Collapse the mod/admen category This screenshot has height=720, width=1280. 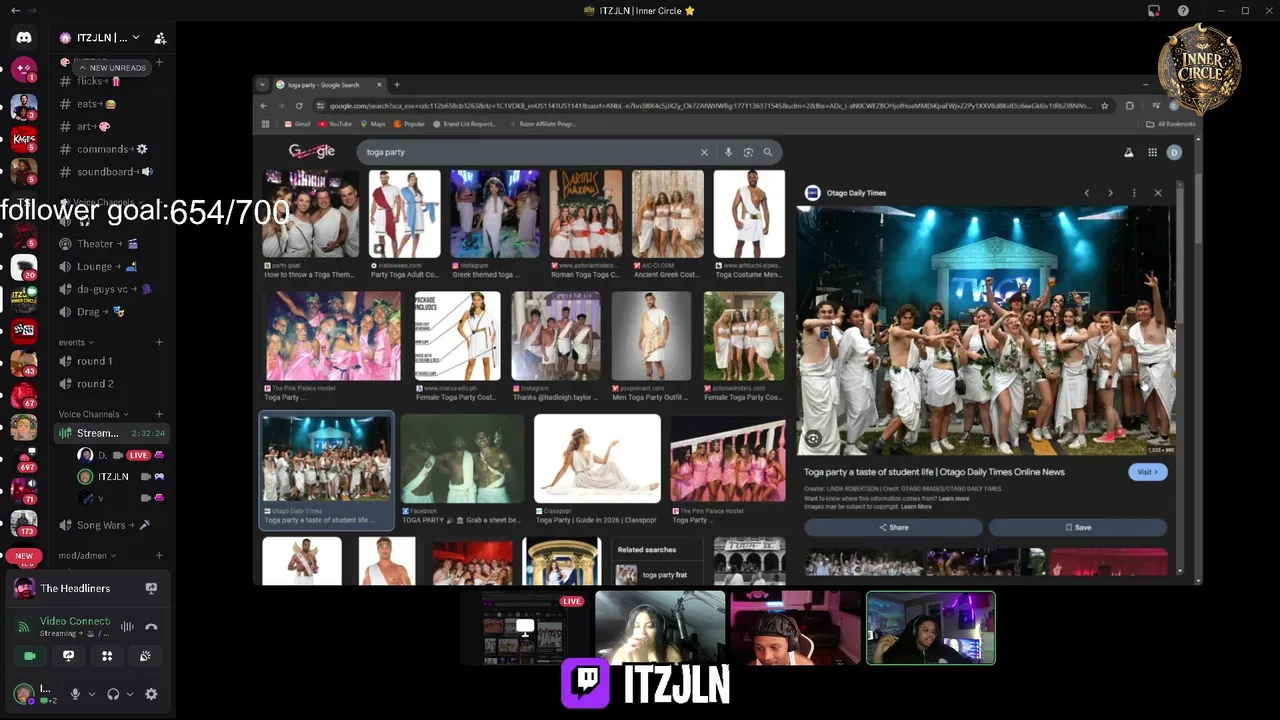point(87,555)
